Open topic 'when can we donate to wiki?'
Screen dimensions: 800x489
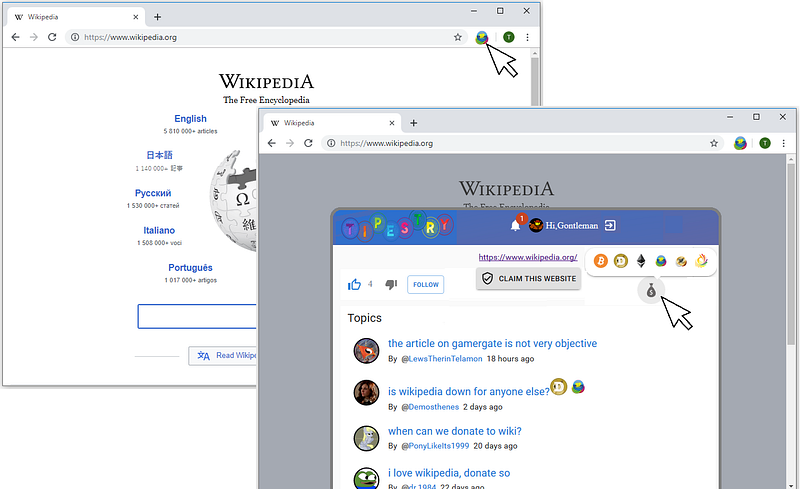point(455,431)
